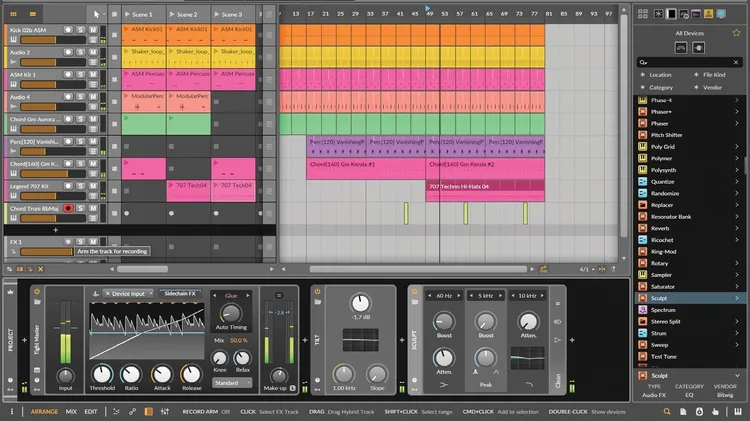Mute the ASM Kit 1 track
750x421 pixels.
pos(93,74)
